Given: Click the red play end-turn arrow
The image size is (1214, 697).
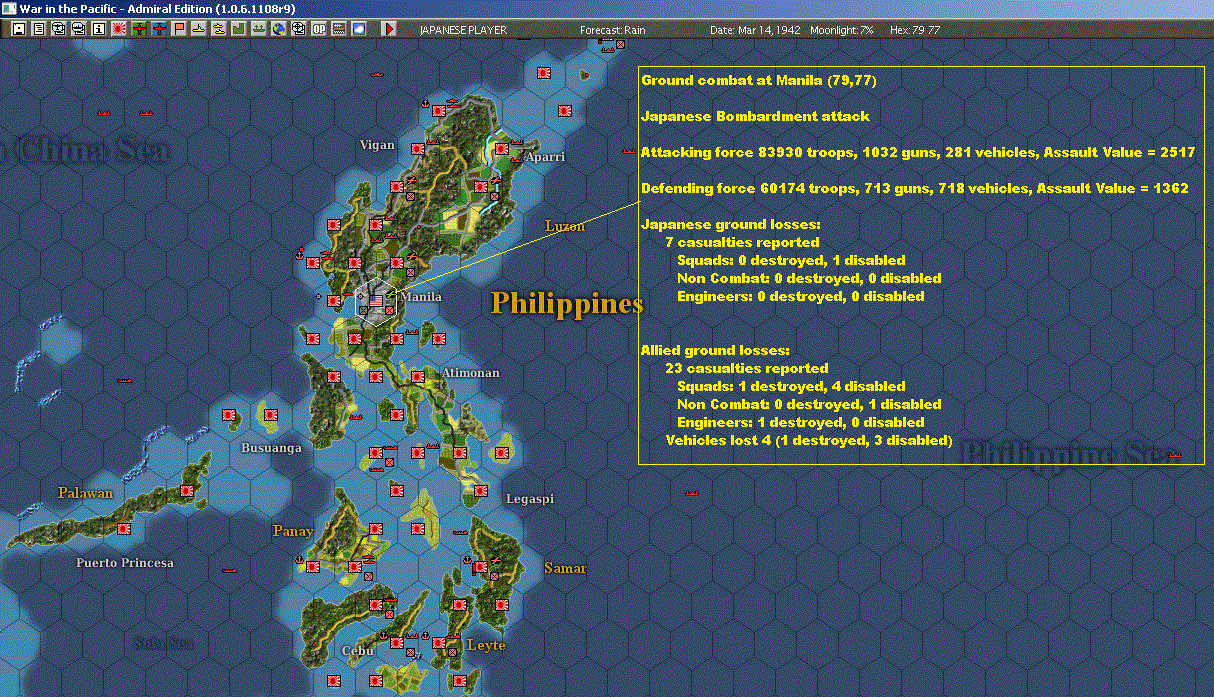Looking at the screenshot, I should click(389, 29).
